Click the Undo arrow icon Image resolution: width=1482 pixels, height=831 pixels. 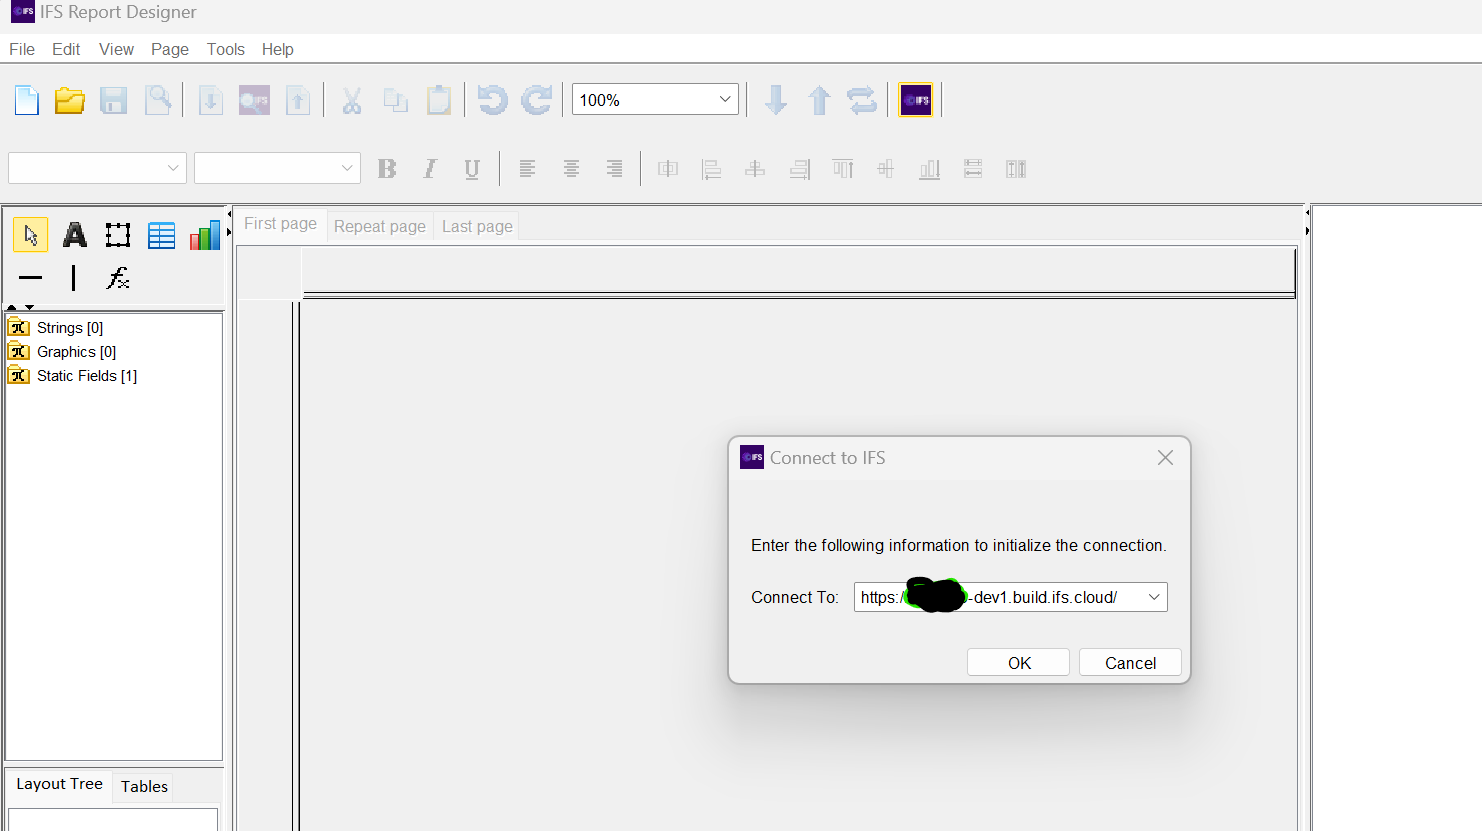(x=492, y=100)
